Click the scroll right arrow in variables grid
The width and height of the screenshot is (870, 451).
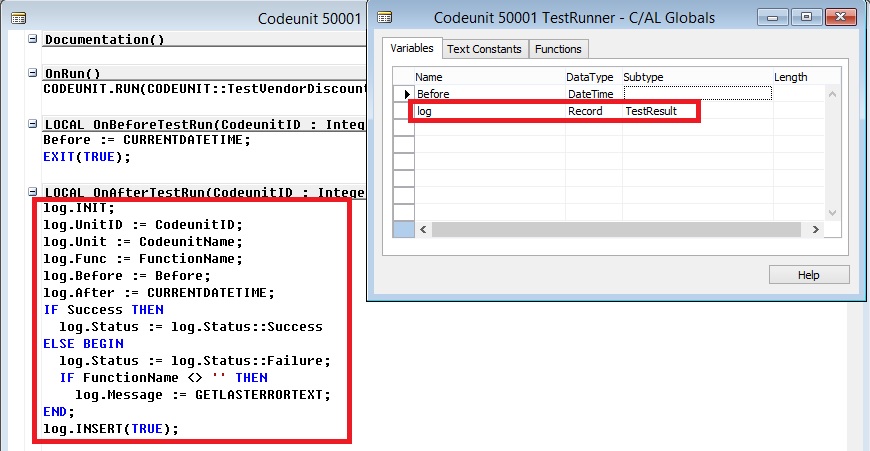816,230
